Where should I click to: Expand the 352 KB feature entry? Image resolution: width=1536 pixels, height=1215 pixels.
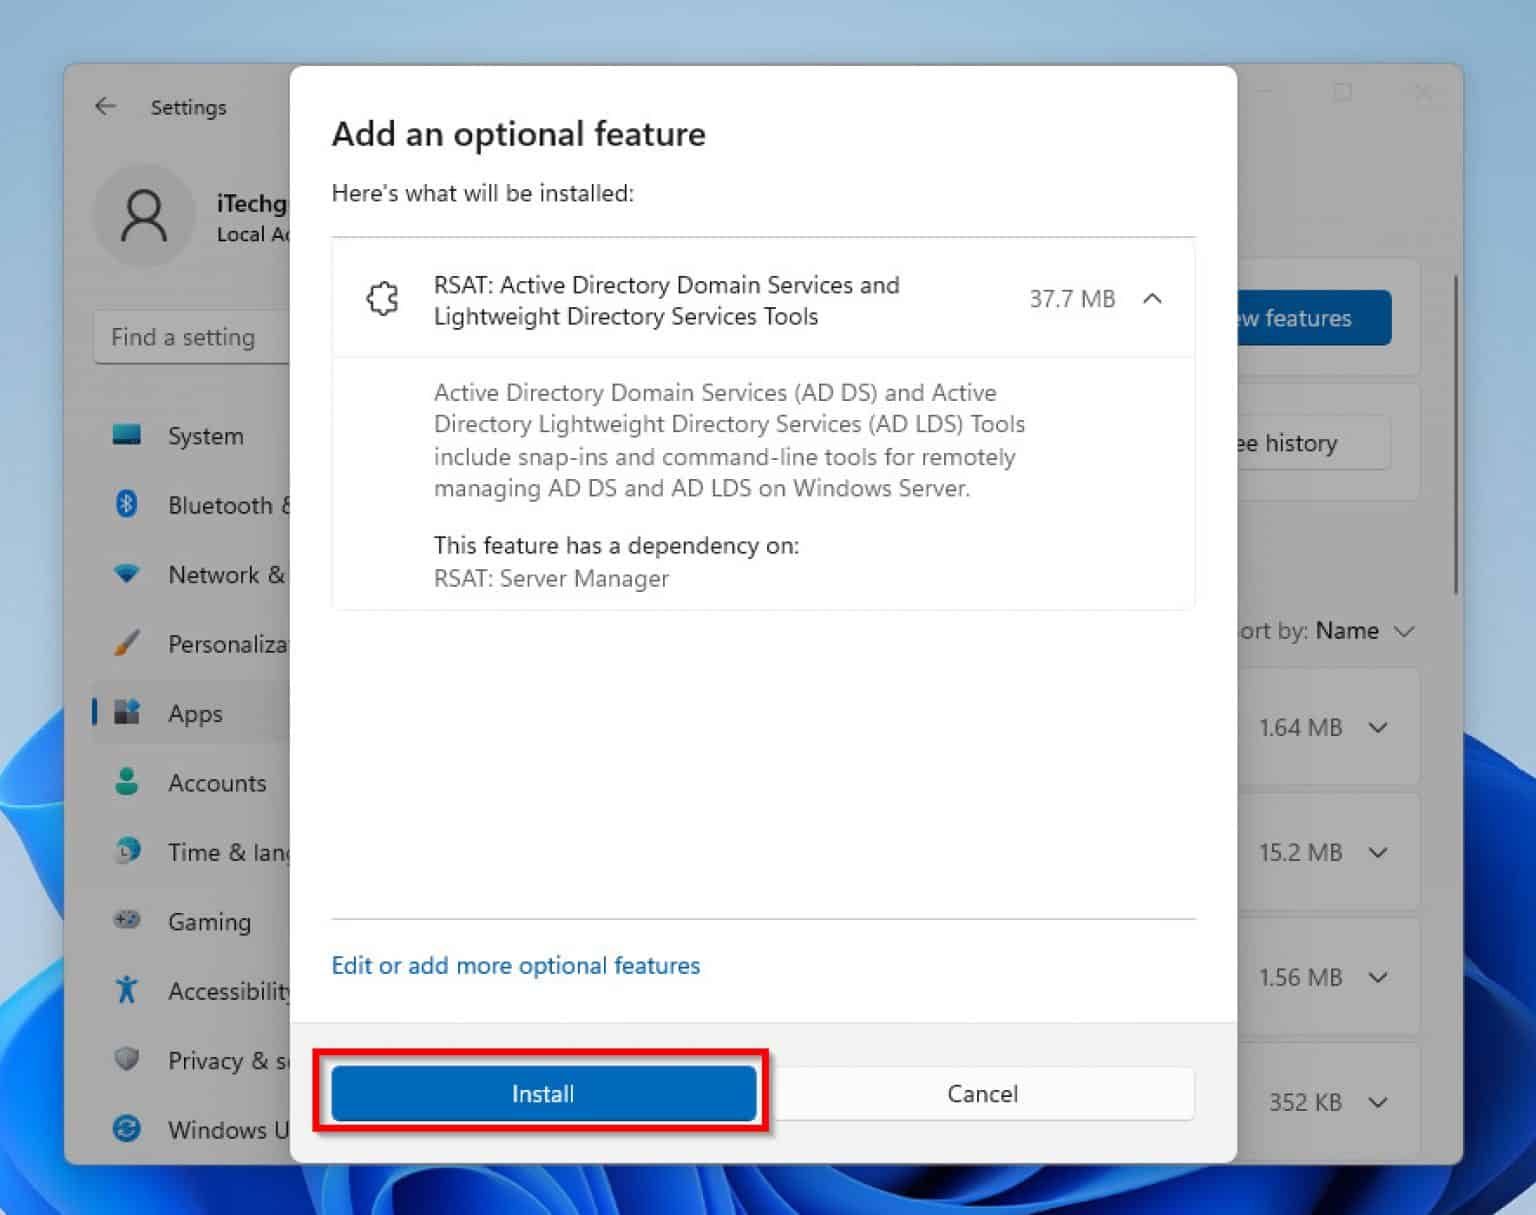tap(1379, 1102)
